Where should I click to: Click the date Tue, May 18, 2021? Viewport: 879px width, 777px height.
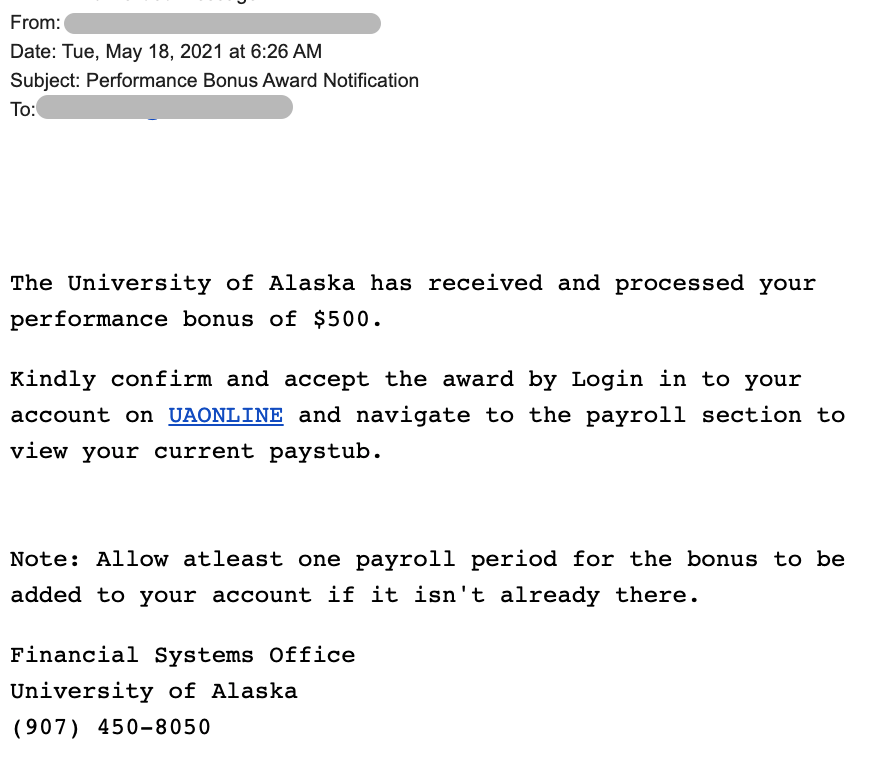tap(143, 52)
